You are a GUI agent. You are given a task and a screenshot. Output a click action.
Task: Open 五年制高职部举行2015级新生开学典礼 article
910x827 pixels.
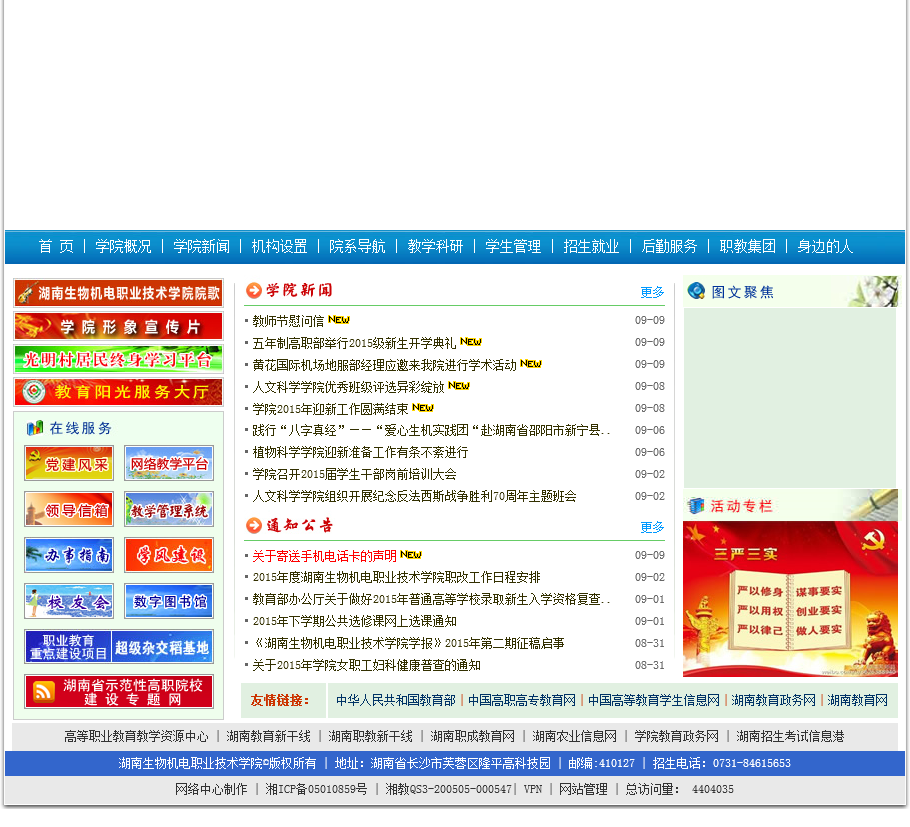click(x=354, y=342)
